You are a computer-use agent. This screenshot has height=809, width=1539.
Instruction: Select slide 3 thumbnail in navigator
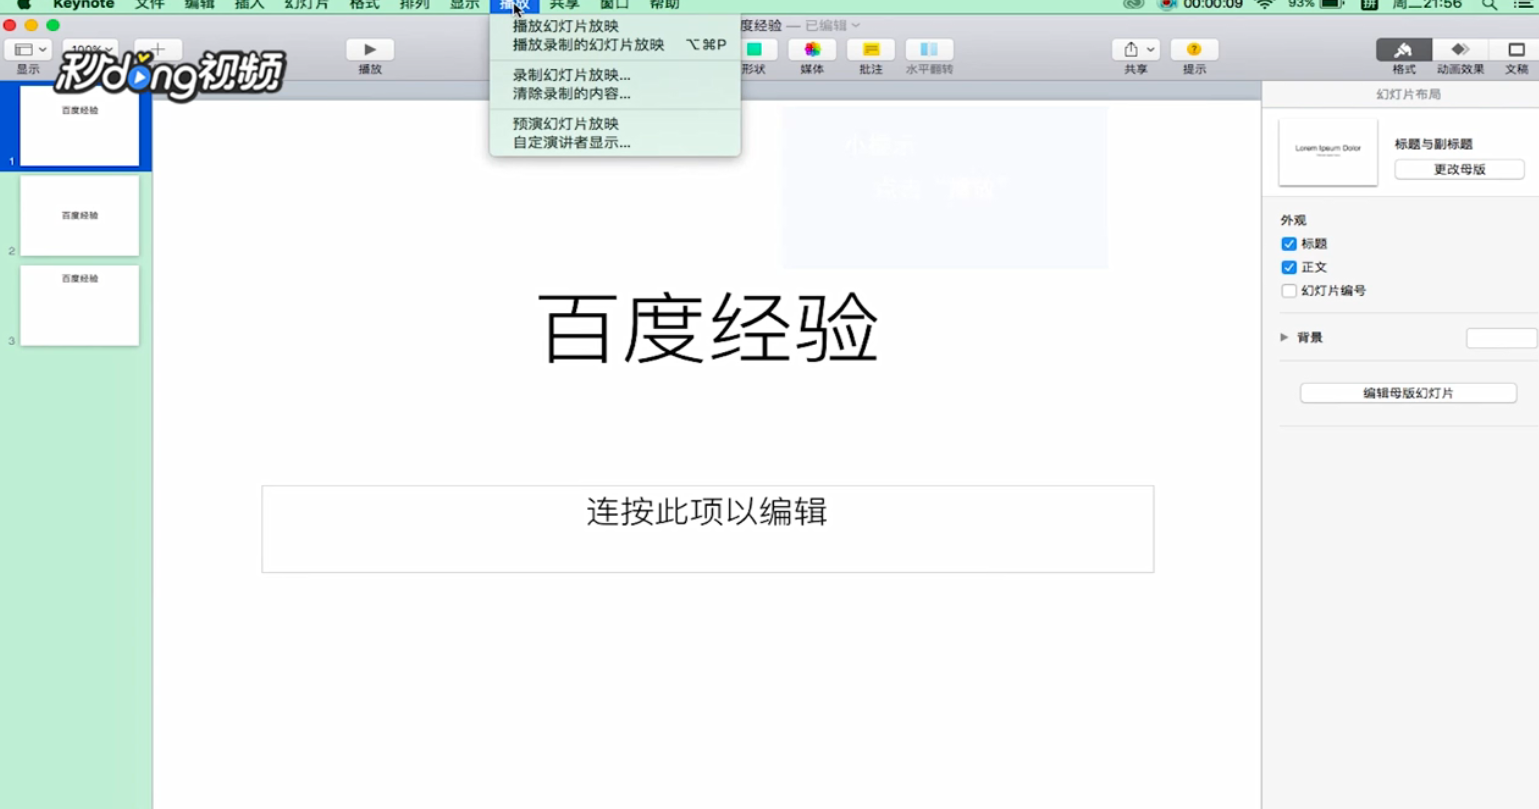click(79, 306)
